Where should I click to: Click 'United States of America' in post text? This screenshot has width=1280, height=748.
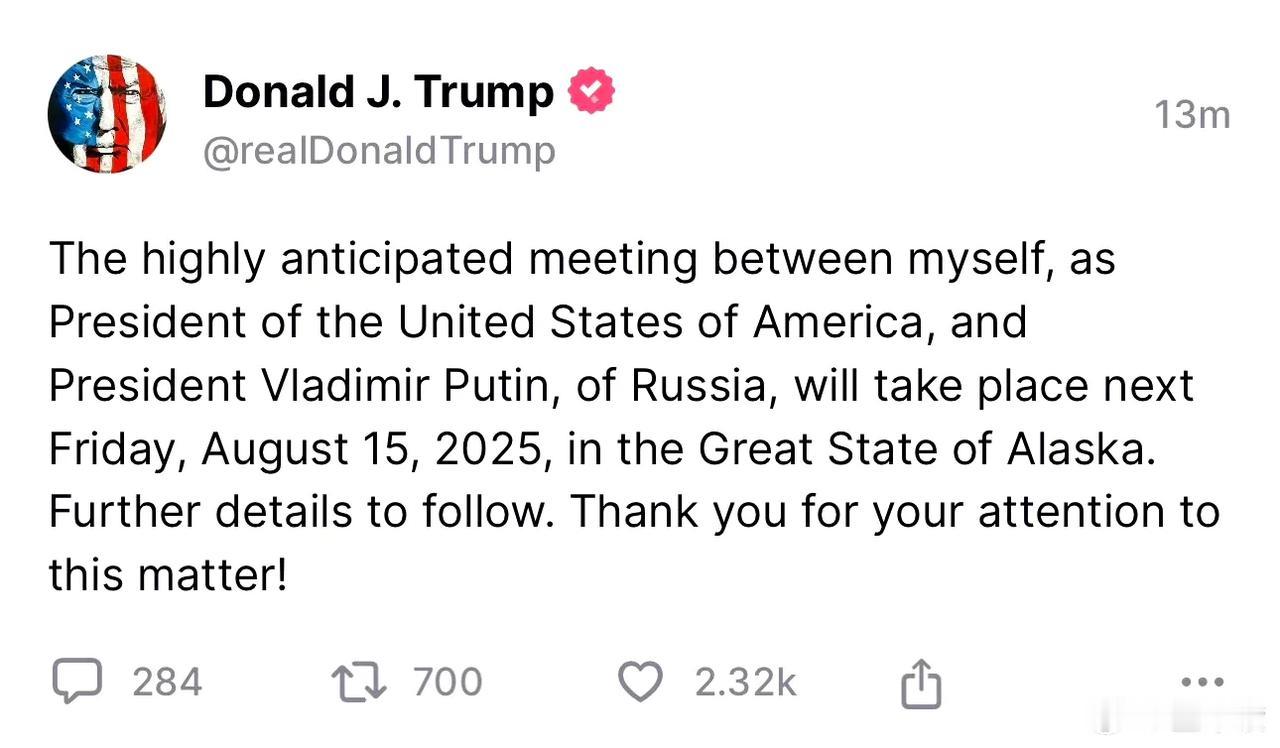click(x=662, y=323)
